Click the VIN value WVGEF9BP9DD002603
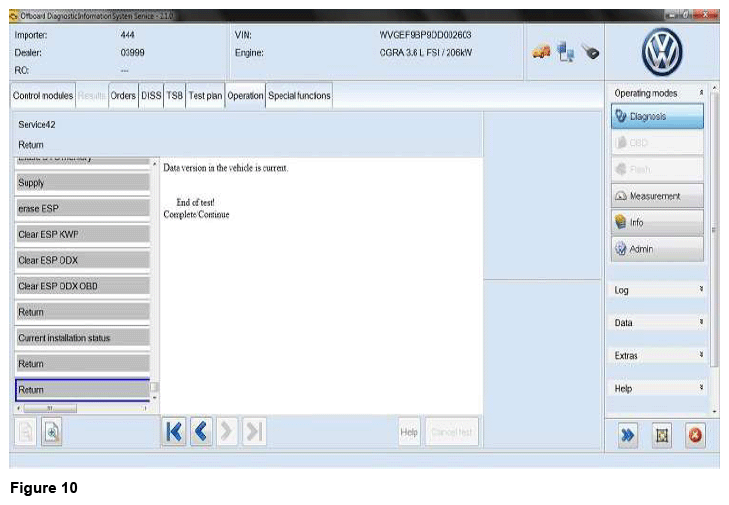Image resolution: width=729 pixels, height=505 pixels. [x=425, y=35]
